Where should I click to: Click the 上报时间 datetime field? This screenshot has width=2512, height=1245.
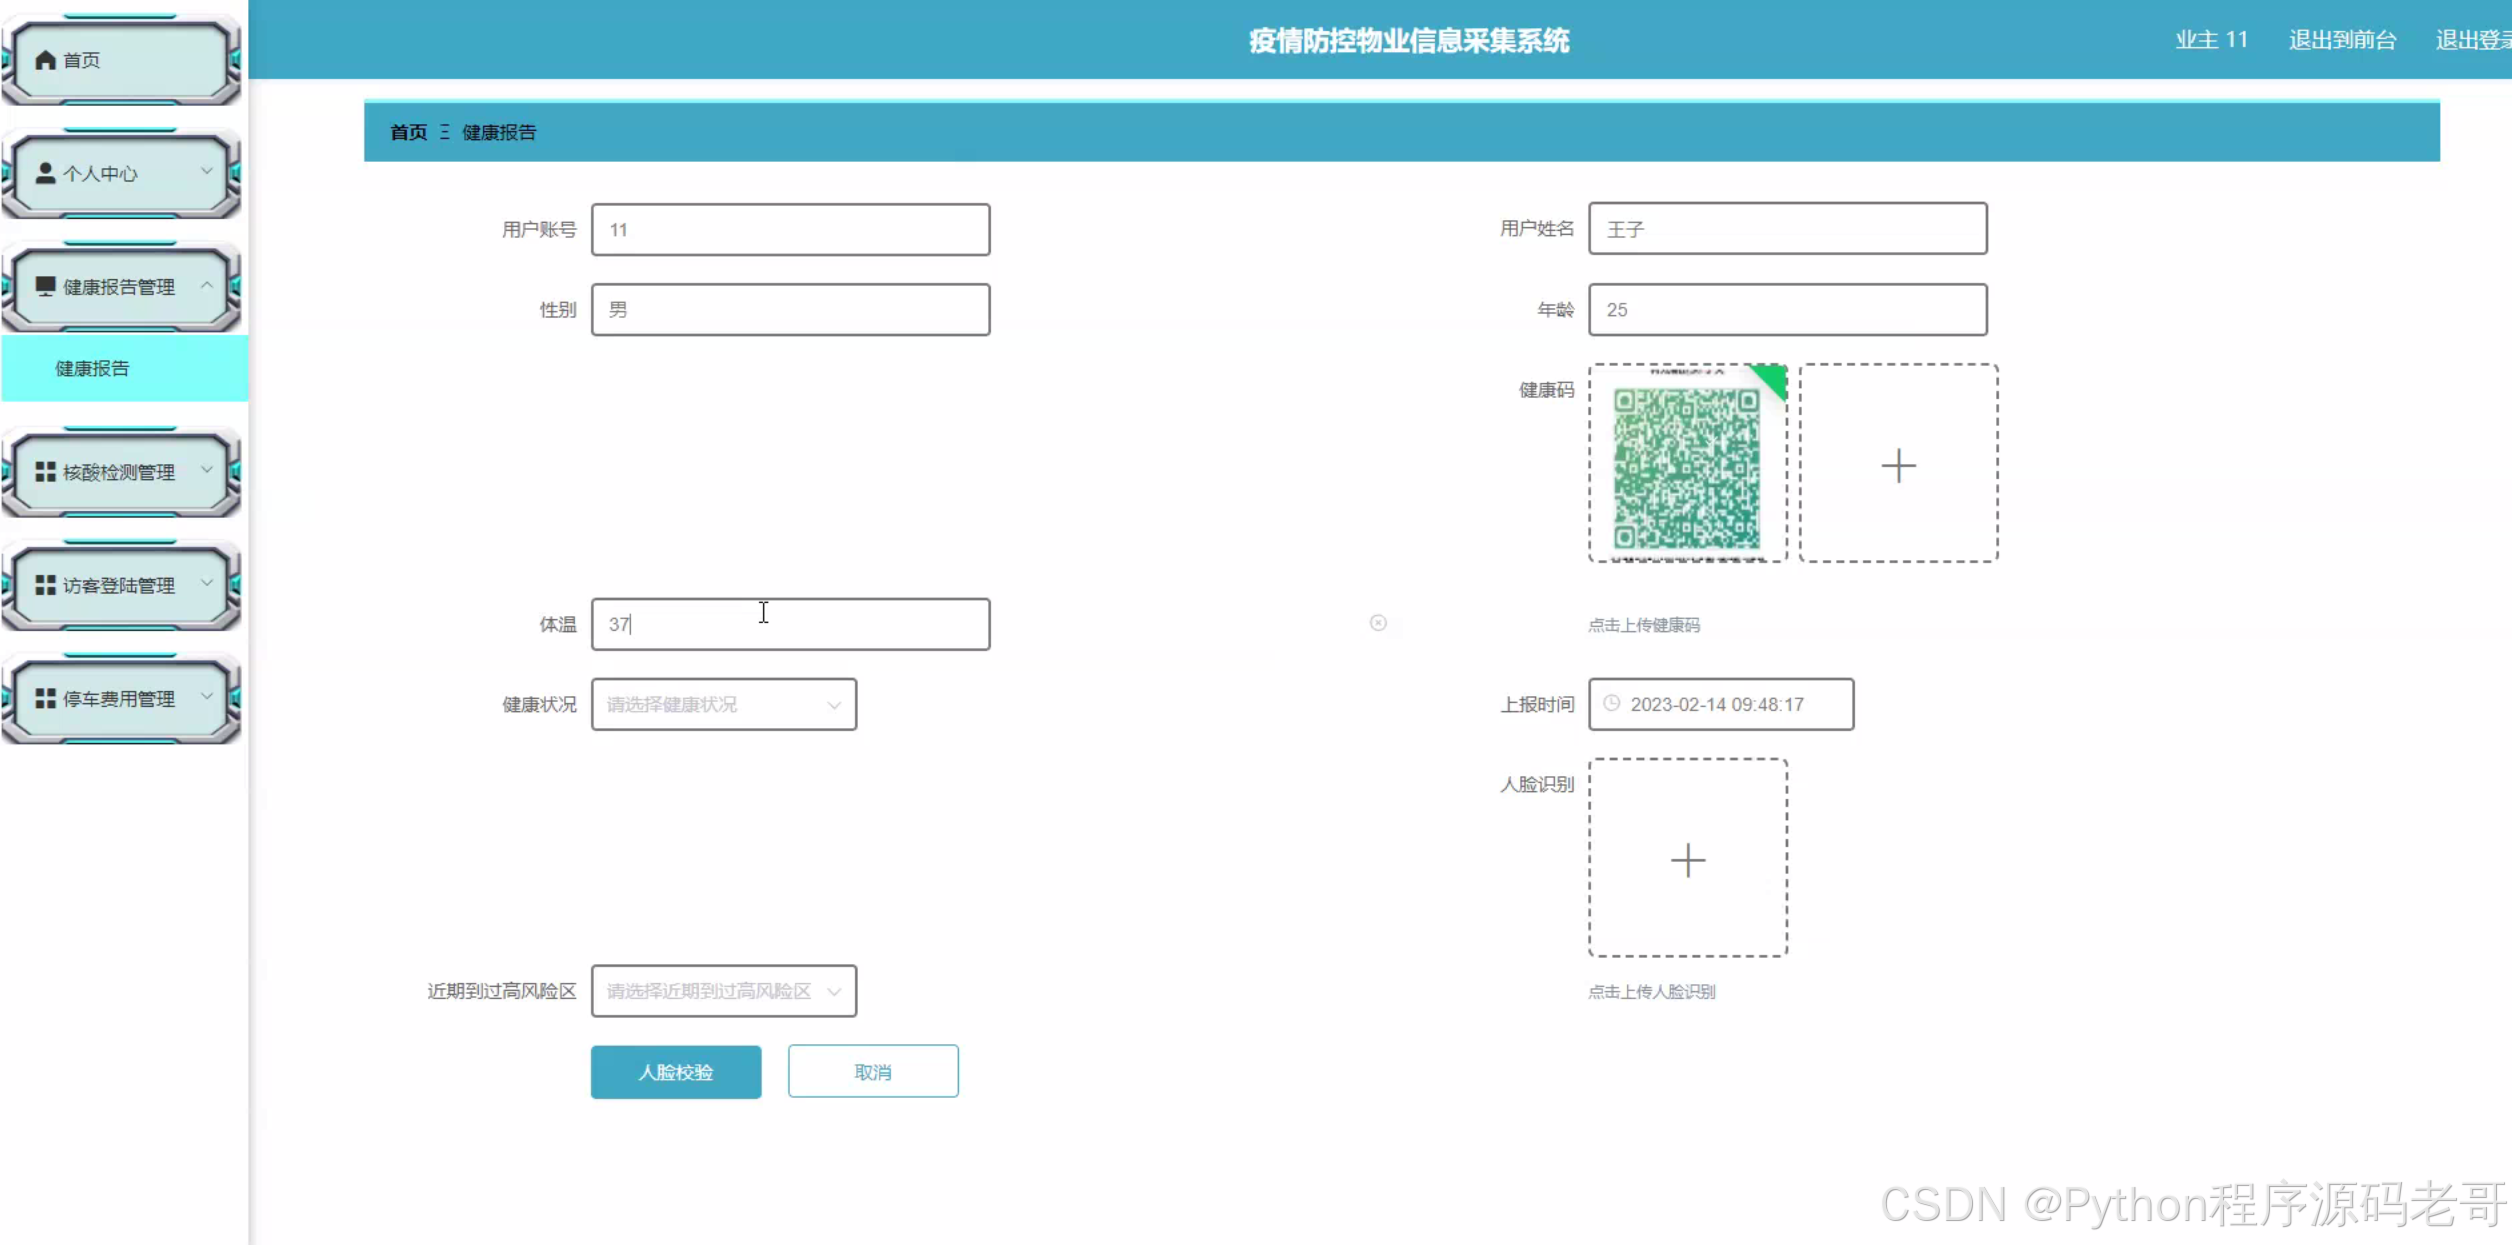1720,704
